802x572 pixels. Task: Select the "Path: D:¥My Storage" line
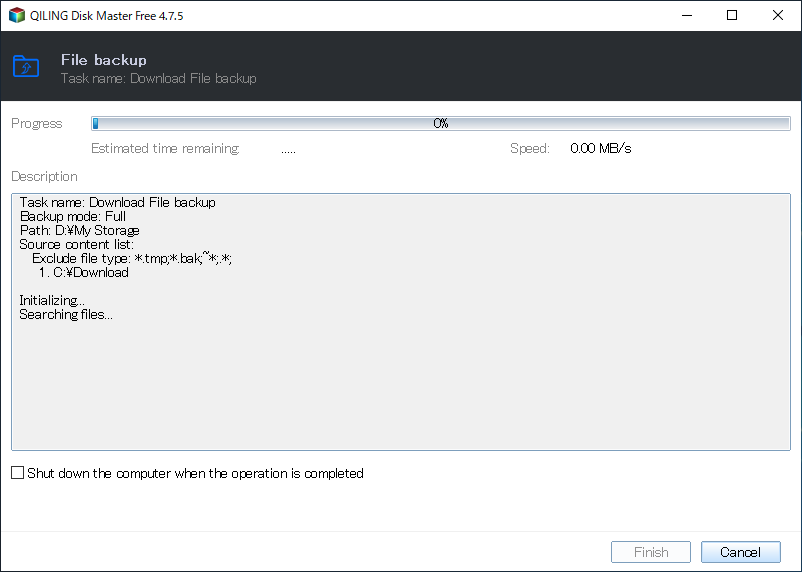(x=79, y=230)
